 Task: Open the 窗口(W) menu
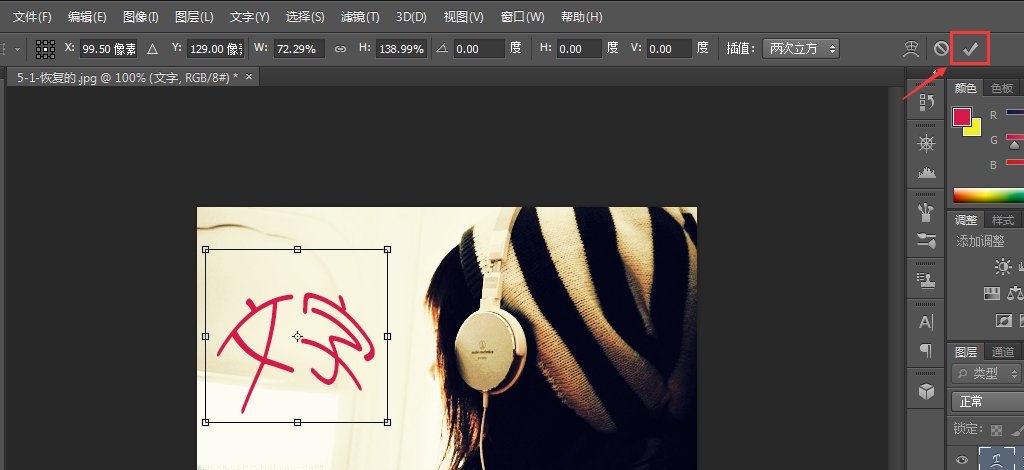[x=522, y=17]
